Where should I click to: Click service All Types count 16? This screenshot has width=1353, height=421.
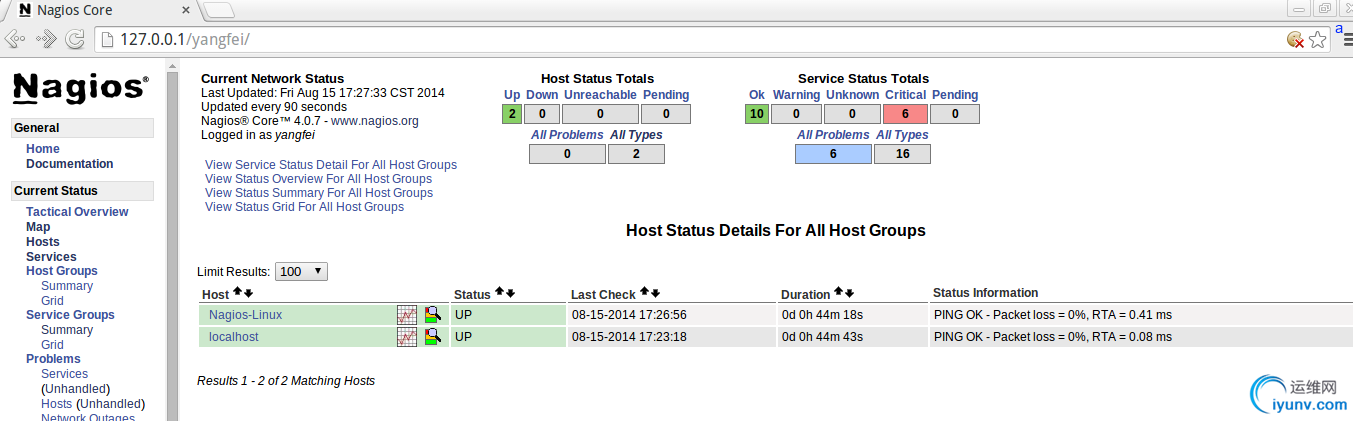(x=903, y=153)
